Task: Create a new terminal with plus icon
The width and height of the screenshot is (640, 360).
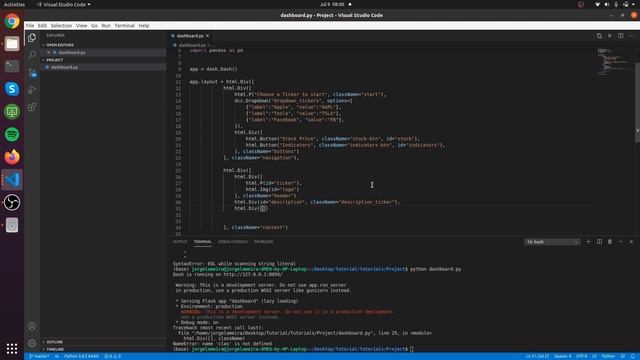Action: click(588, 242)
